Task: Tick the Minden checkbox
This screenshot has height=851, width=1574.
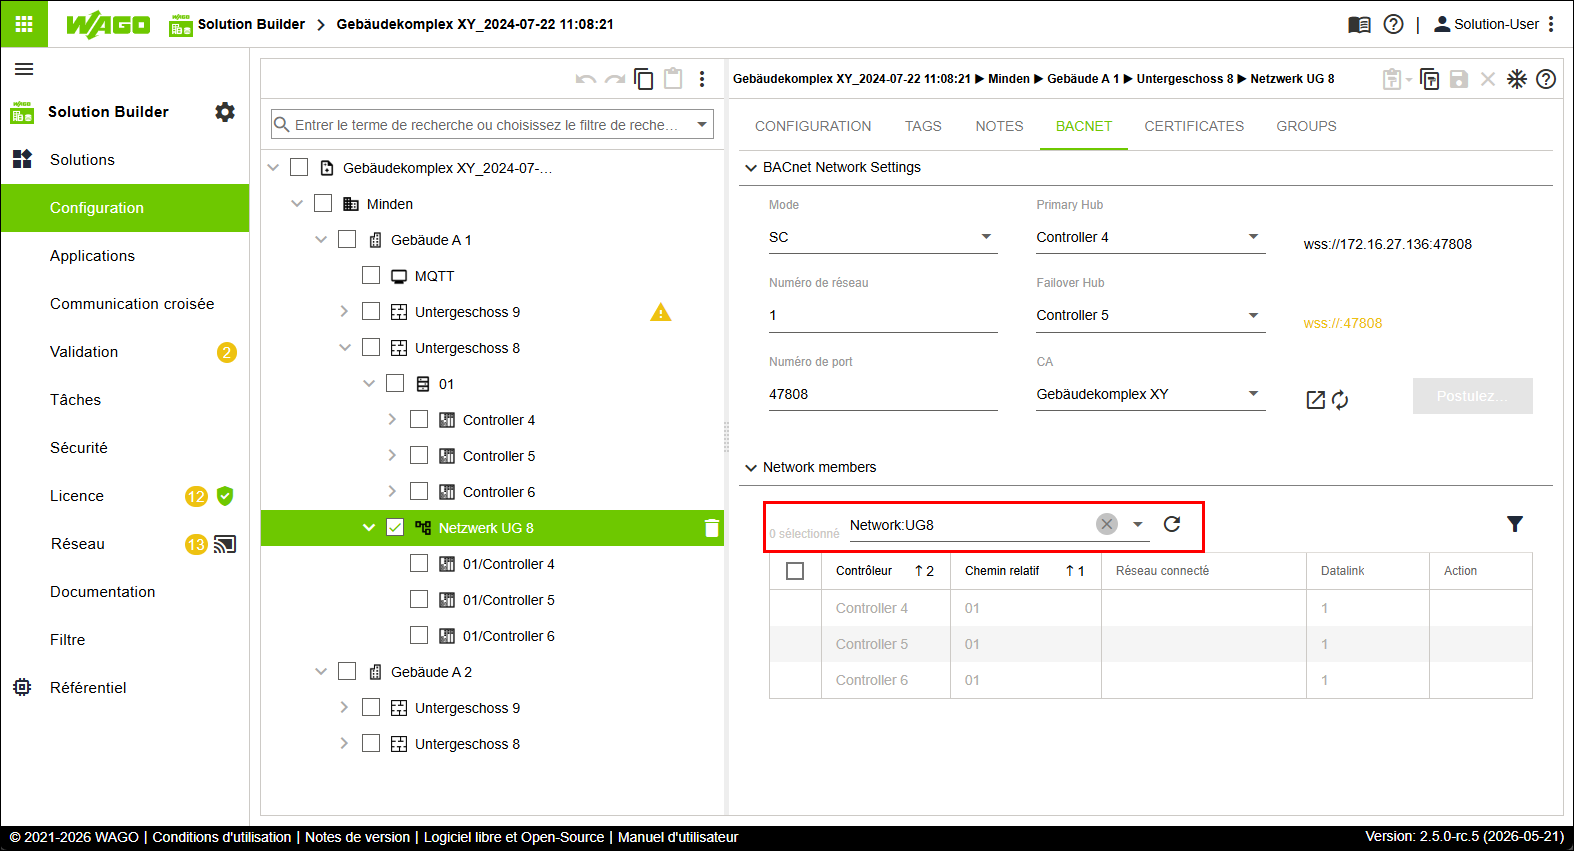Action: coord(323,203)
